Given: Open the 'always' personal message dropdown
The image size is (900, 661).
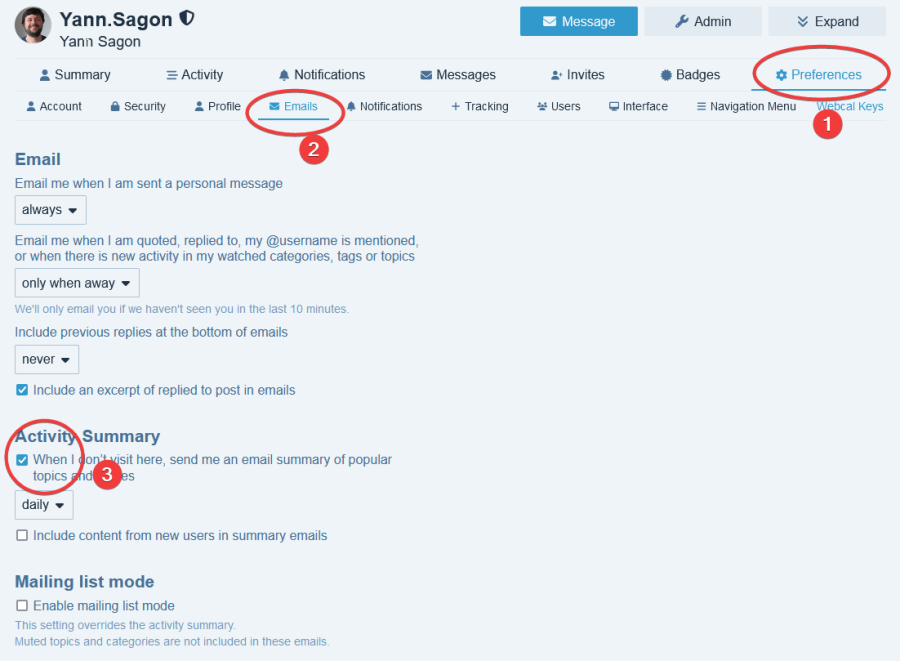Looking at the screenshot, I should [x=51, y=210].
